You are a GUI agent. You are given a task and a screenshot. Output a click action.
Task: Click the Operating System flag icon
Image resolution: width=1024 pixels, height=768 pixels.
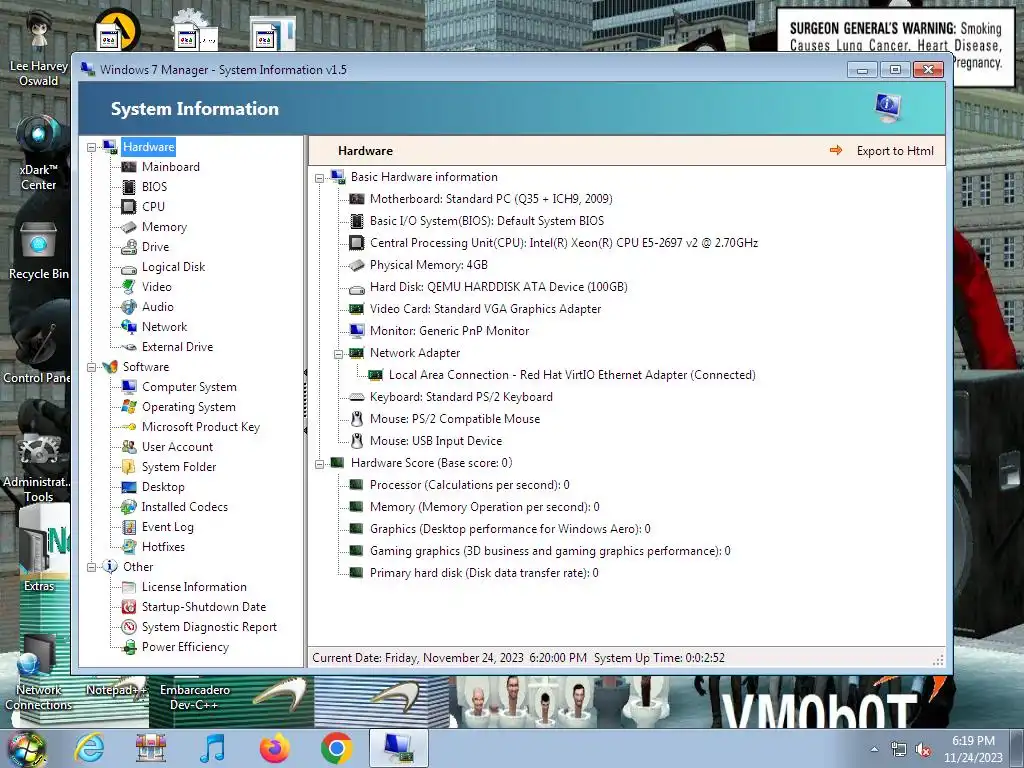tap(129, 407)
